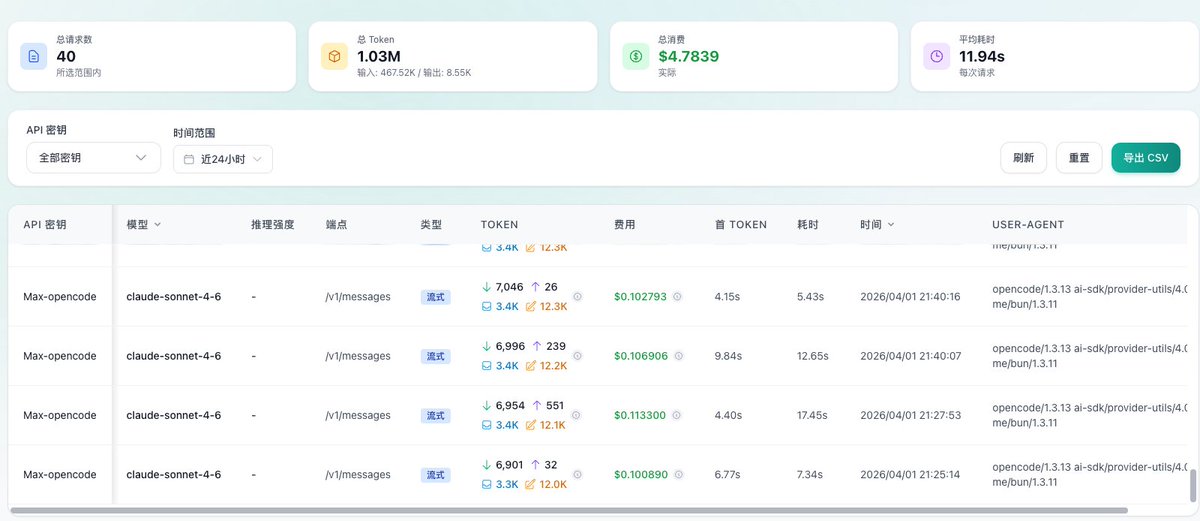Click the input arrow icon beside 7,046
This screenshot has width=1200, height=521.
pyautogui.click(x=487, y=287)
